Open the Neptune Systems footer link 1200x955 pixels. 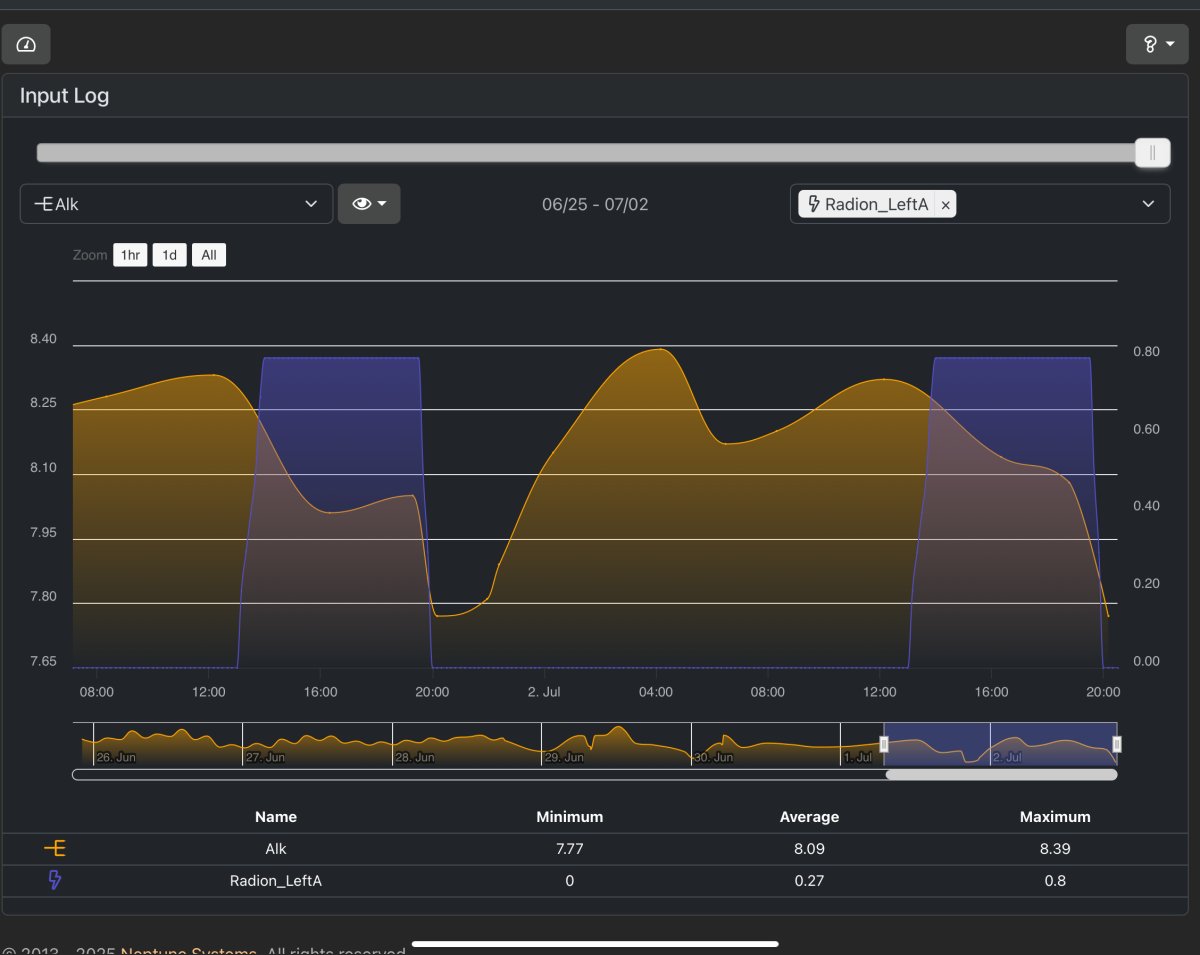pos(189,951)
